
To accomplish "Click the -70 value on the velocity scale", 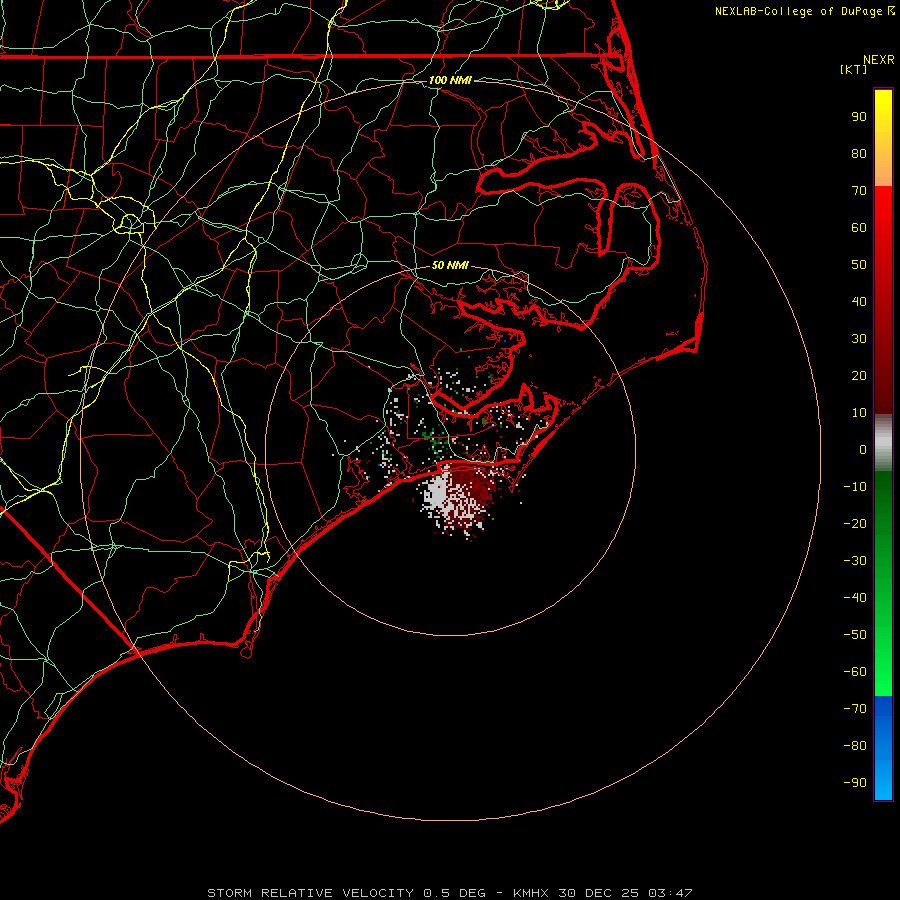I will click(x=855, y=708).
